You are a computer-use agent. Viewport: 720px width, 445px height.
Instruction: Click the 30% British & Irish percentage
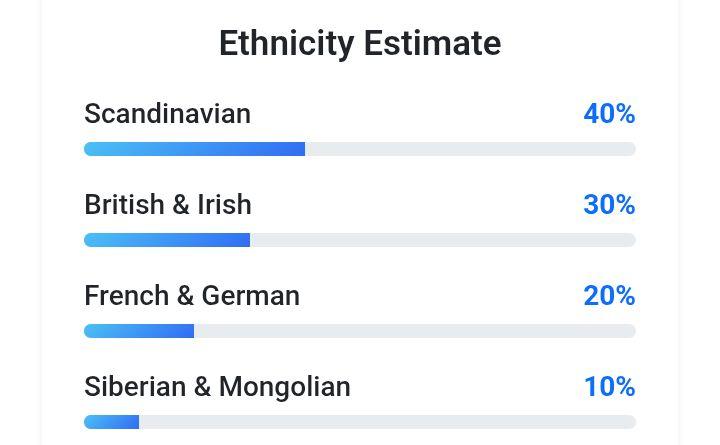[x=609, y=205]
